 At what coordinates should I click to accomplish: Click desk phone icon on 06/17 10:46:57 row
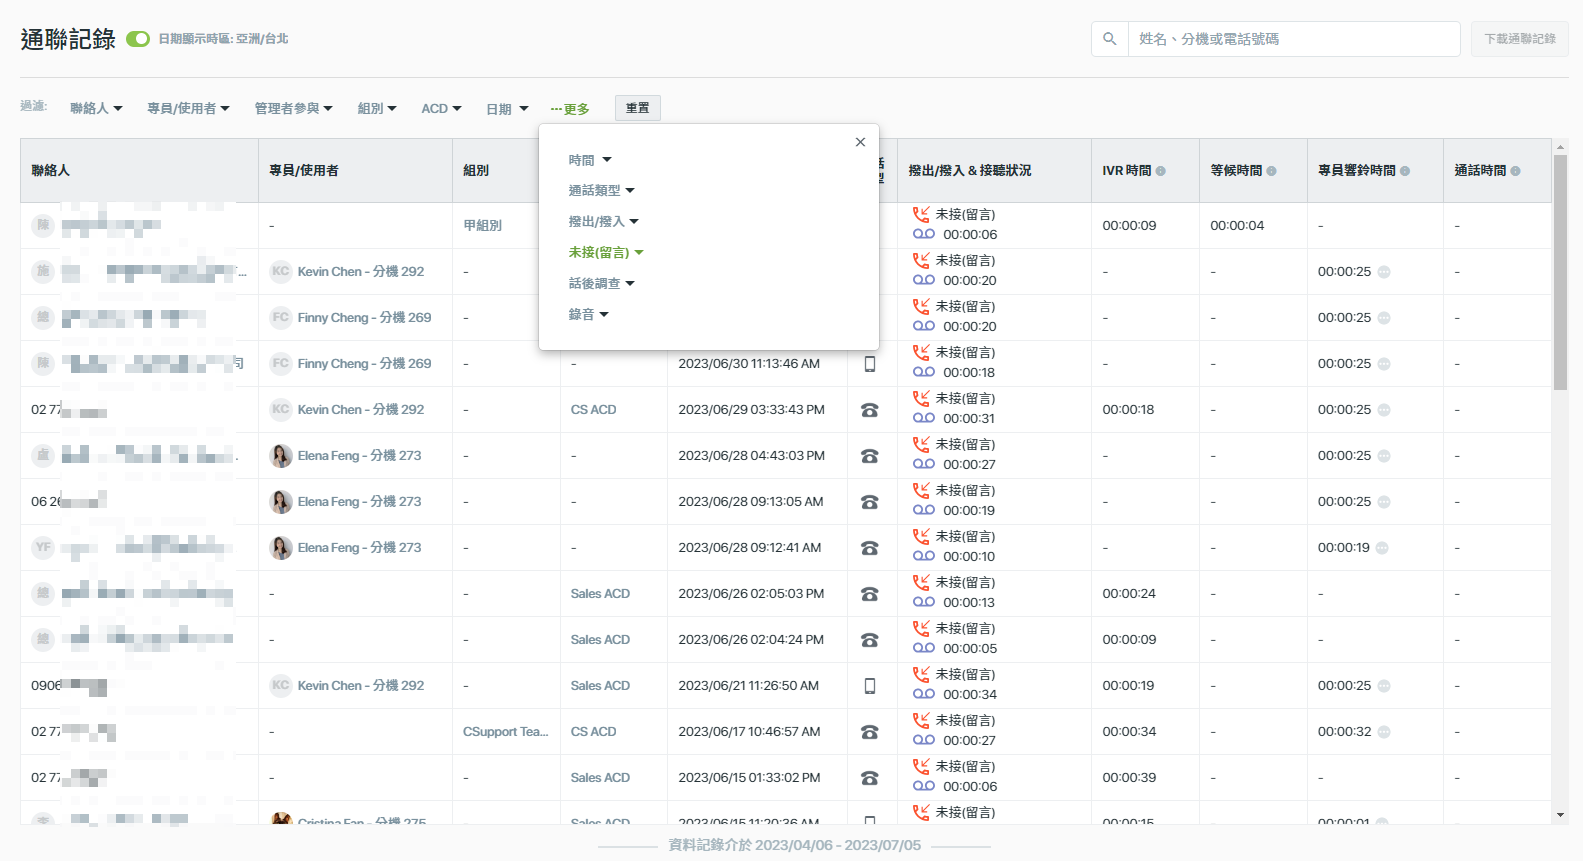(x=870, y=732)
